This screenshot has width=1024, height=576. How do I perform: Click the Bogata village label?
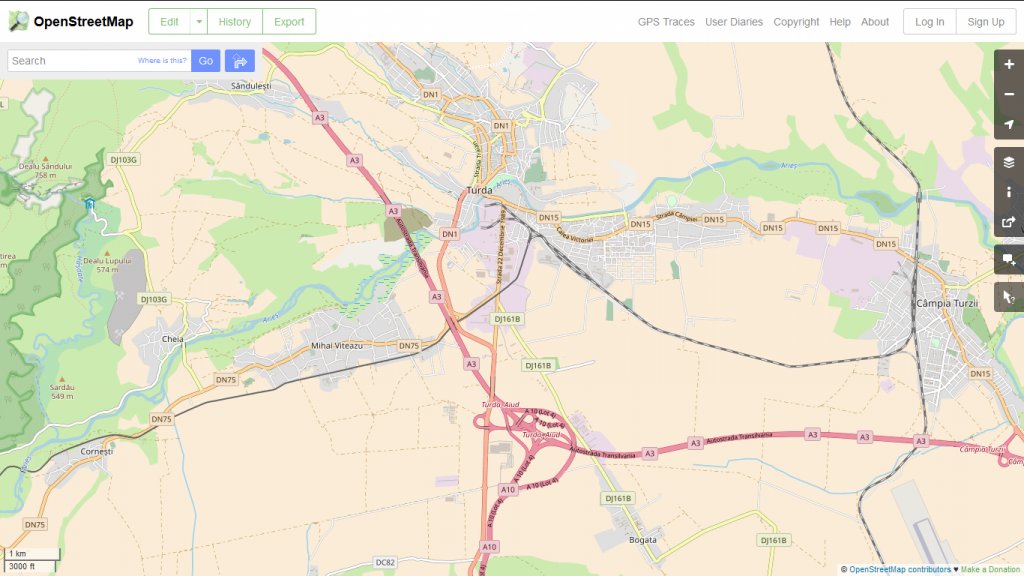coord(643,539)
